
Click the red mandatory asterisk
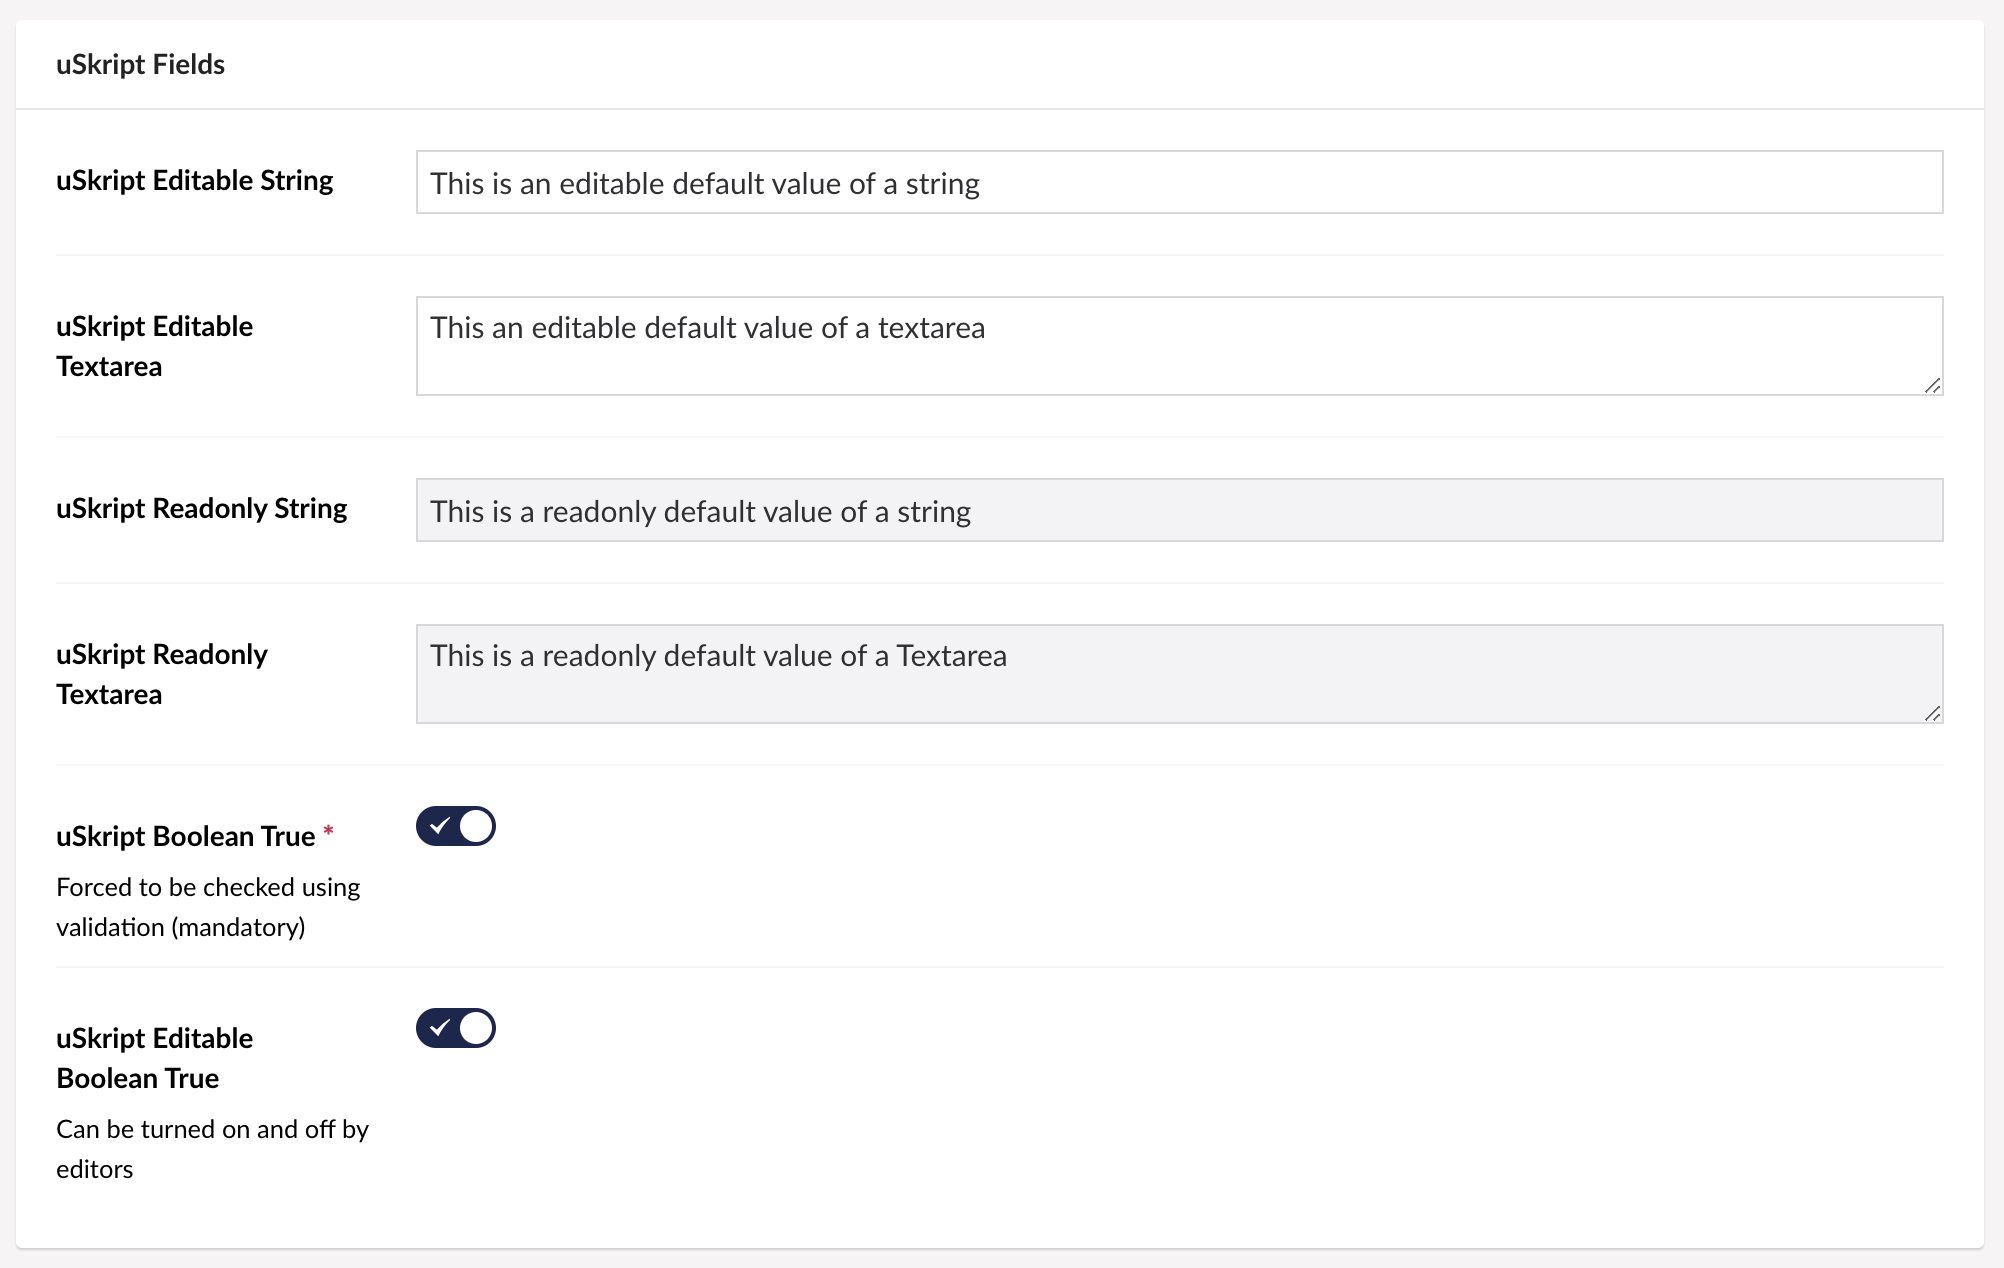click(x=328, y=832)
